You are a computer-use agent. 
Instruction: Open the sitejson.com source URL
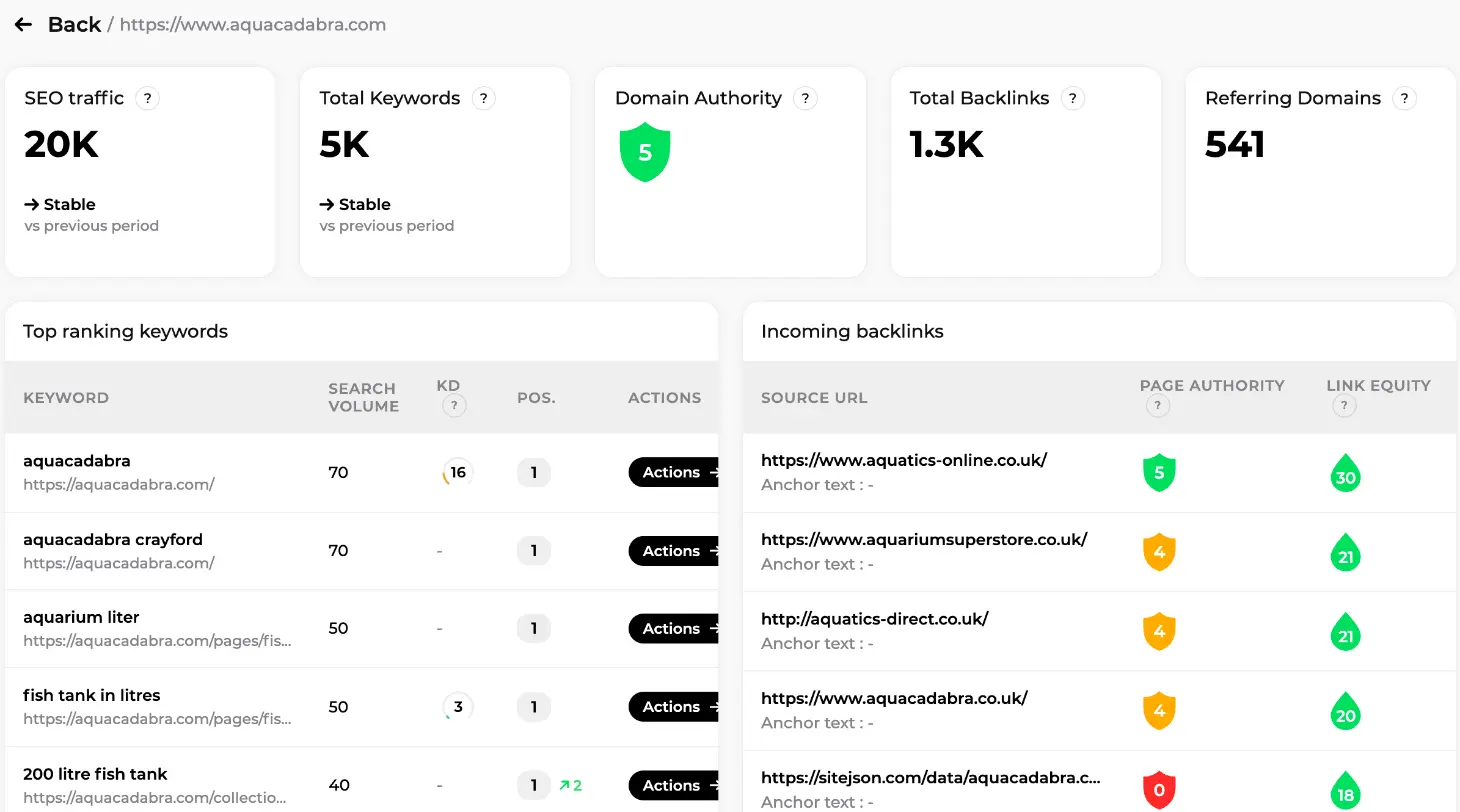(x=931, y=776)
